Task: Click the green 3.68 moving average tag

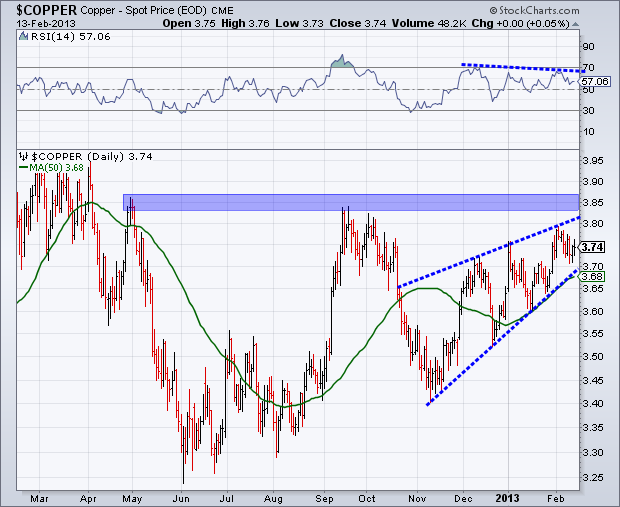Action: pyautogui.click(x=592, y=276)
